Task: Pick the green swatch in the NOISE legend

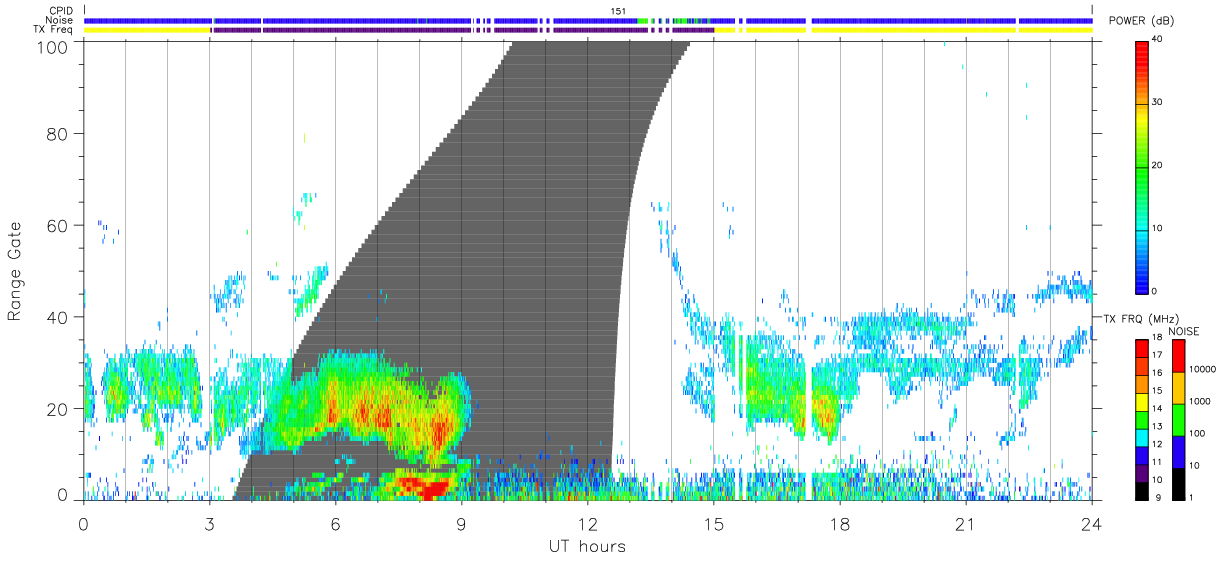Action: 1178,419
